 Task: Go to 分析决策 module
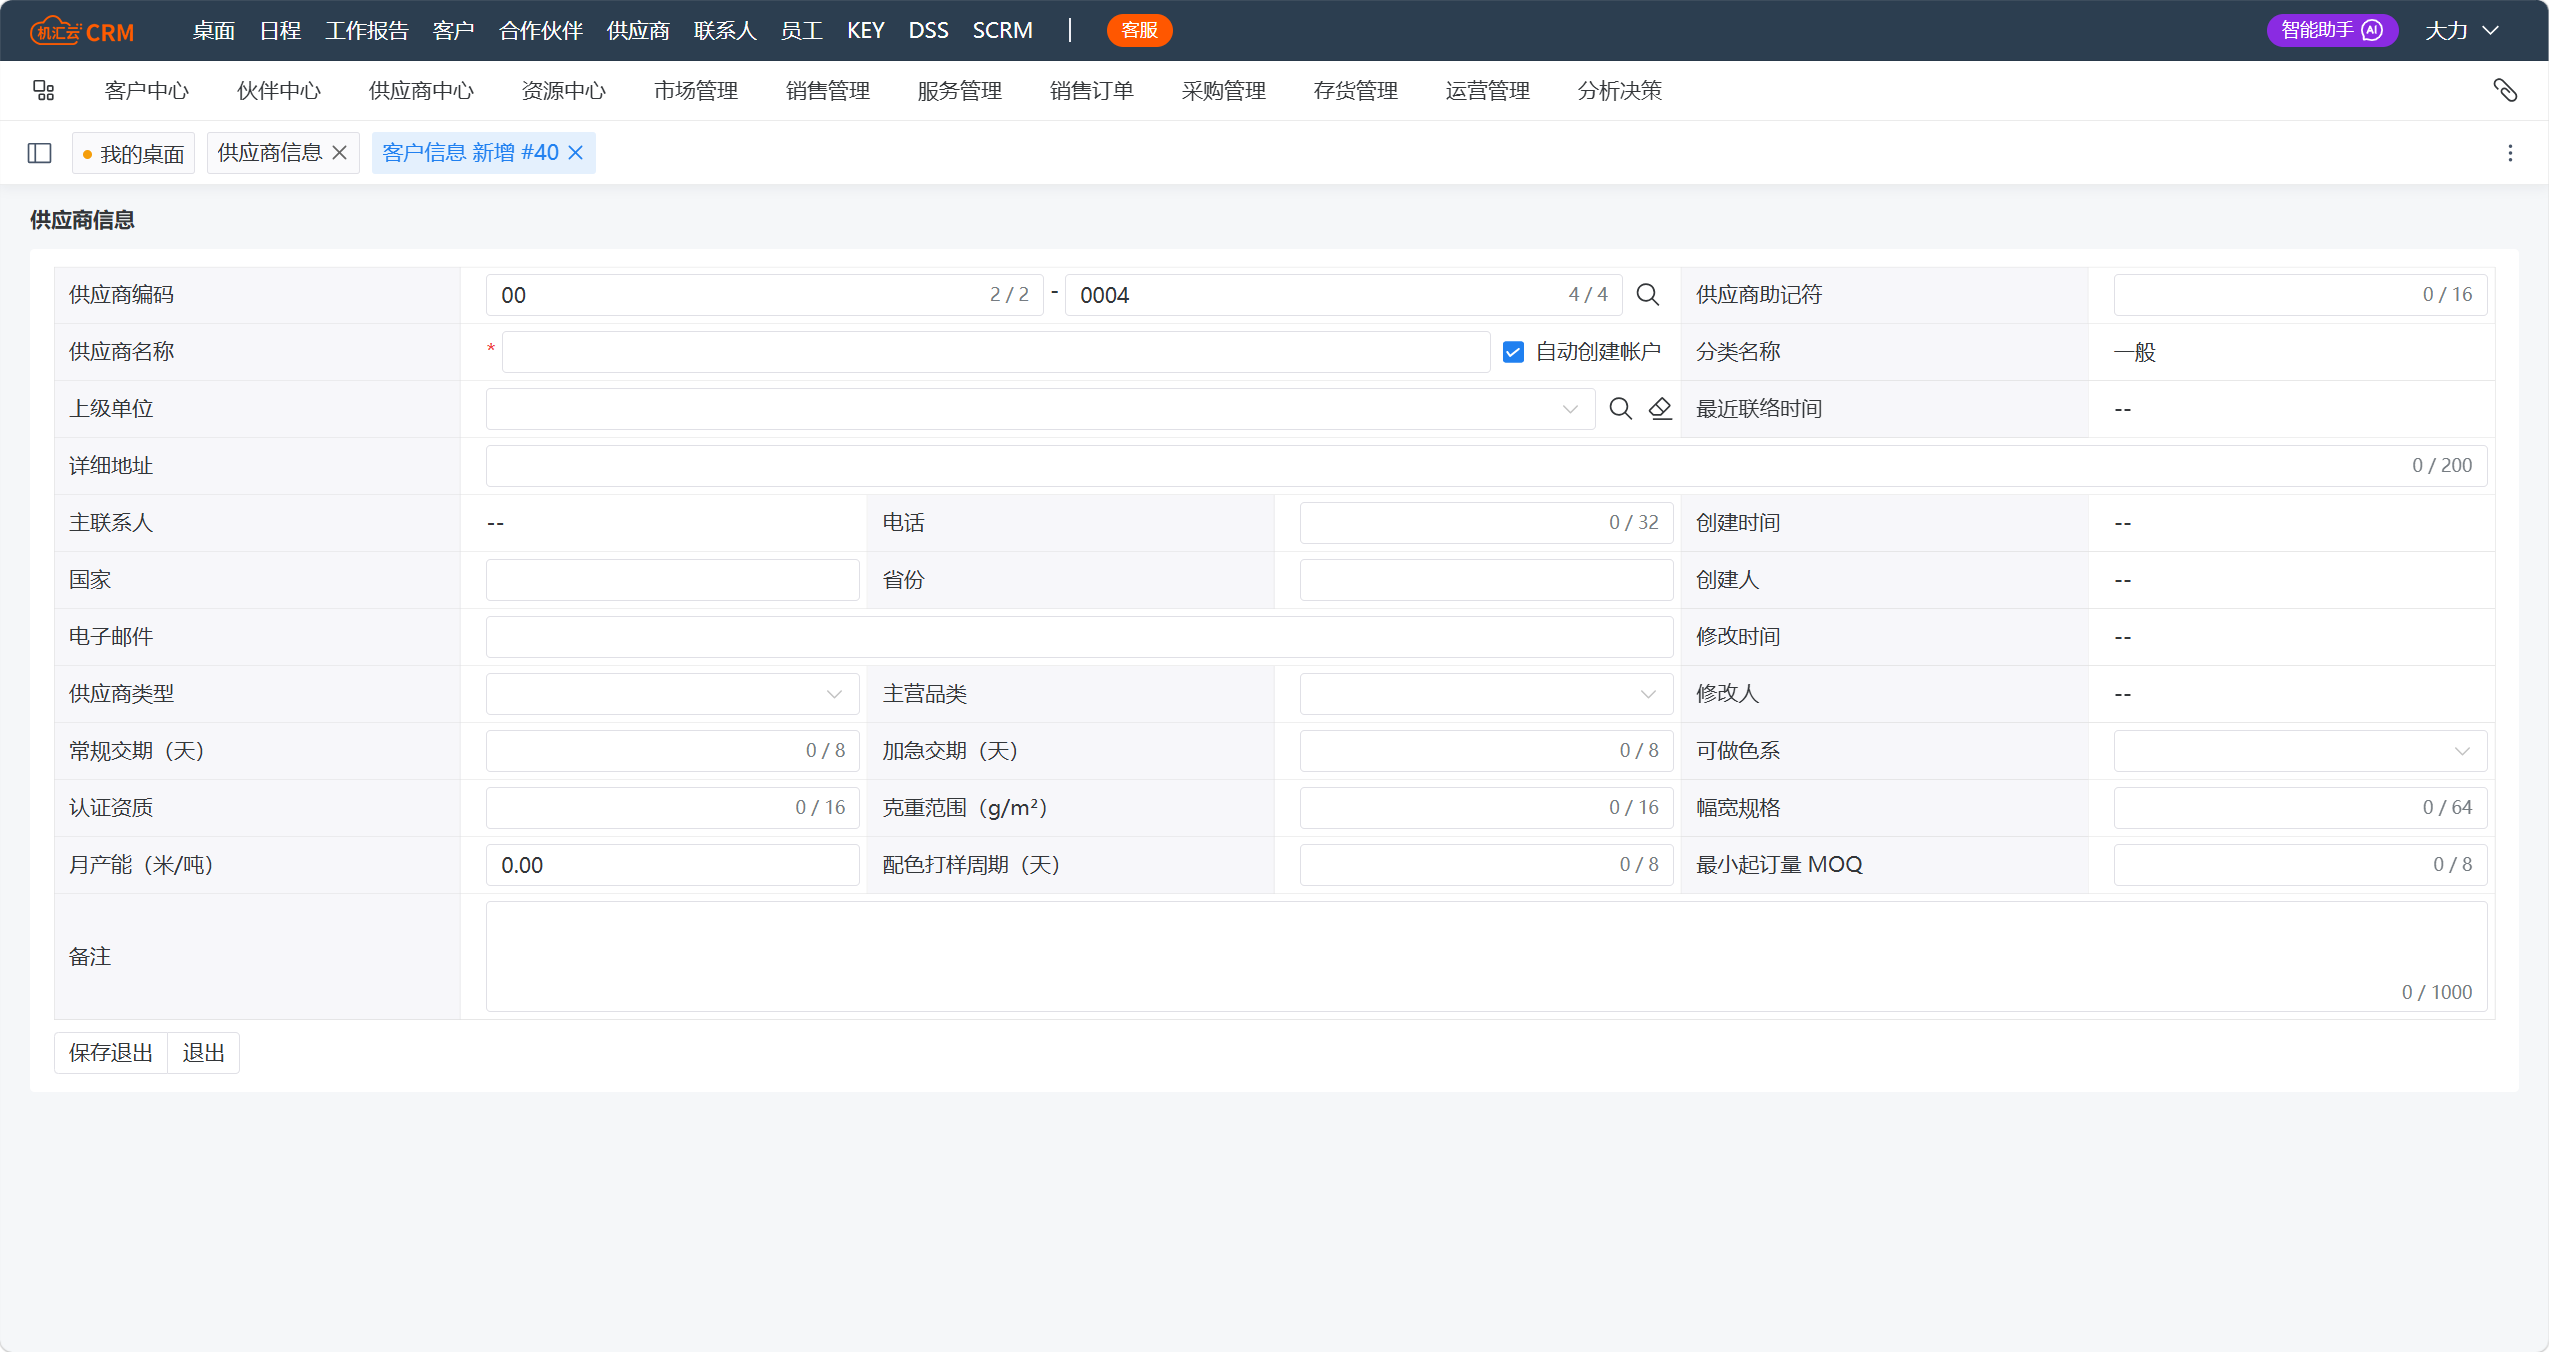[1620, 91]
